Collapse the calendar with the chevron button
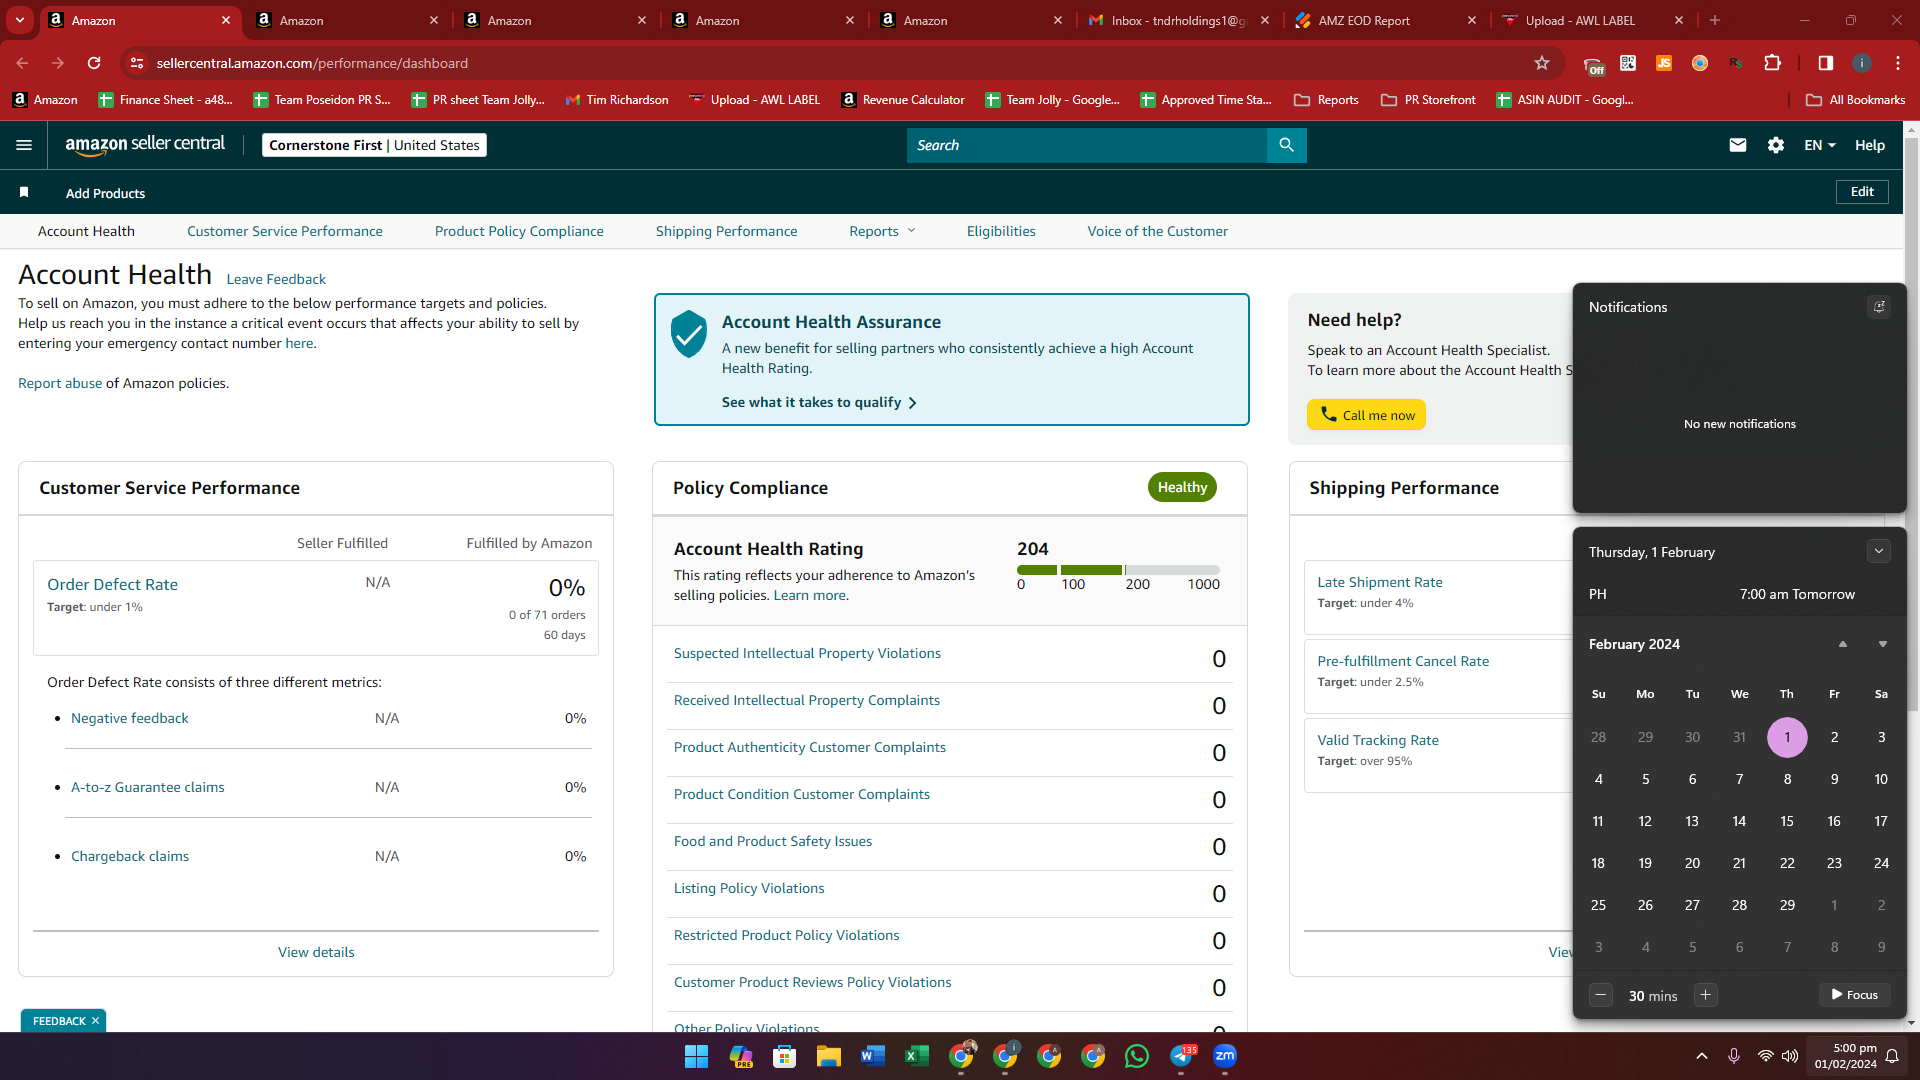Image resolution: width=1920 pixels, height=1080 pixels. 1879,551
